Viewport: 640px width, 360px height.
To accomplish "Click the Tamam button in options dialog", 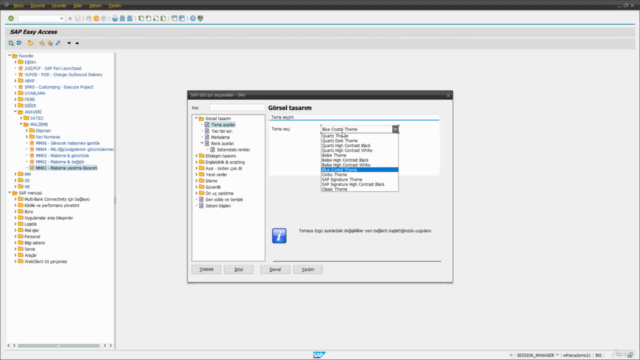I will coord(206,269).
